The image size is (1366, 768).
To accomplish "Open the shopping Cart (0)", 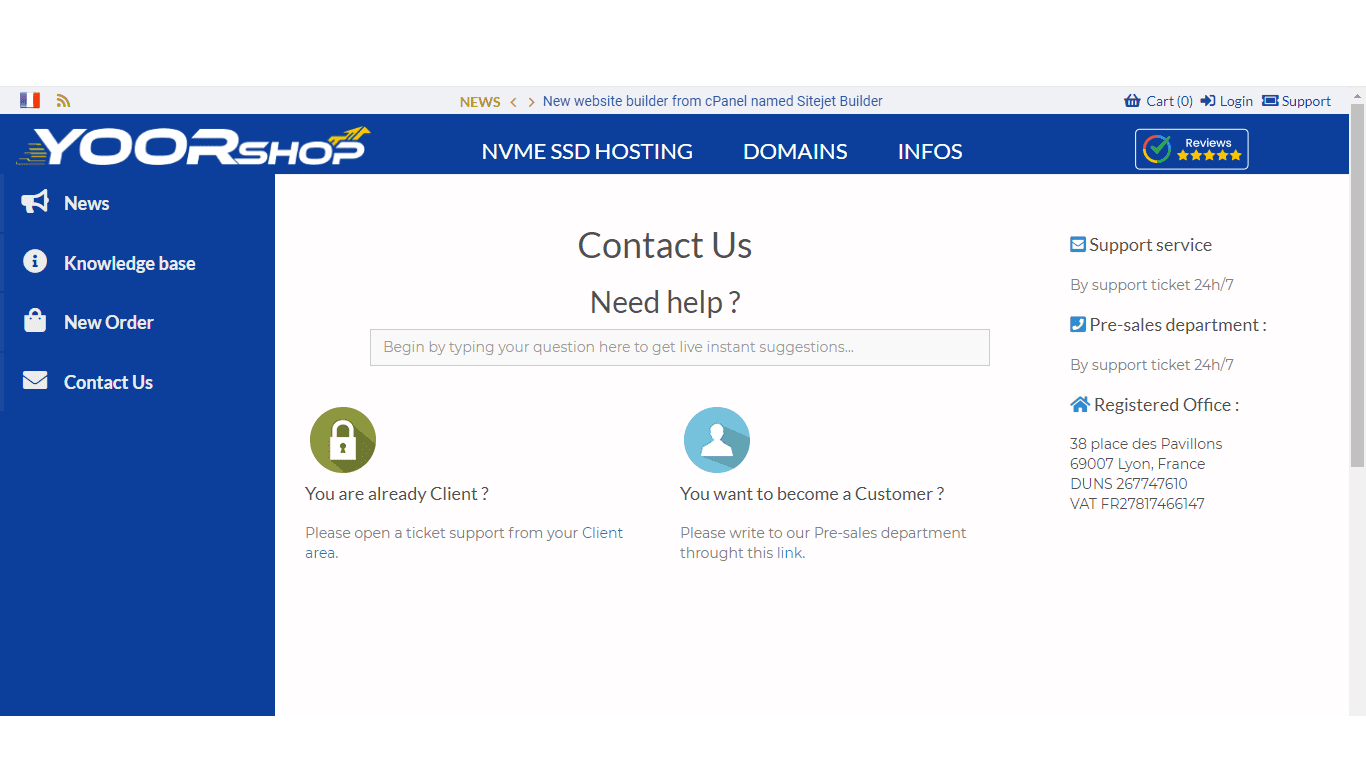I will point(1169,101).
